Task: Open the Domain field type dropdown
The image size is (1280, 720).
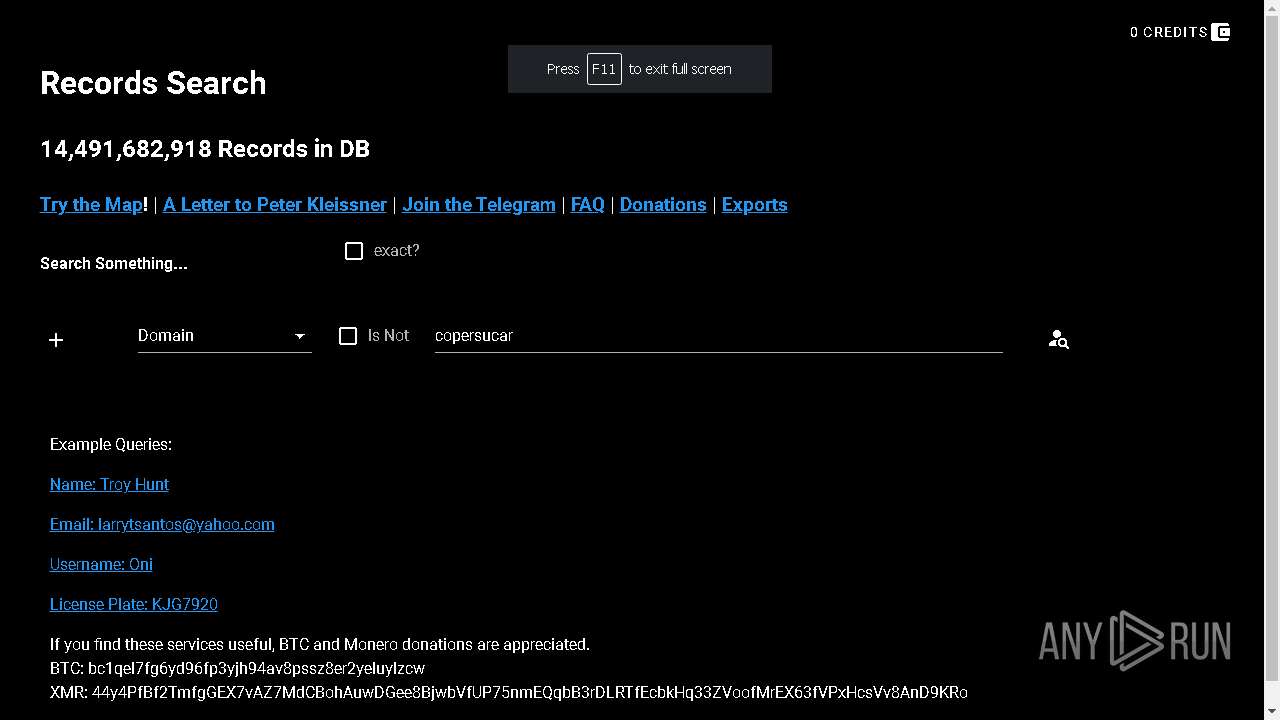Action: point(224,336)
